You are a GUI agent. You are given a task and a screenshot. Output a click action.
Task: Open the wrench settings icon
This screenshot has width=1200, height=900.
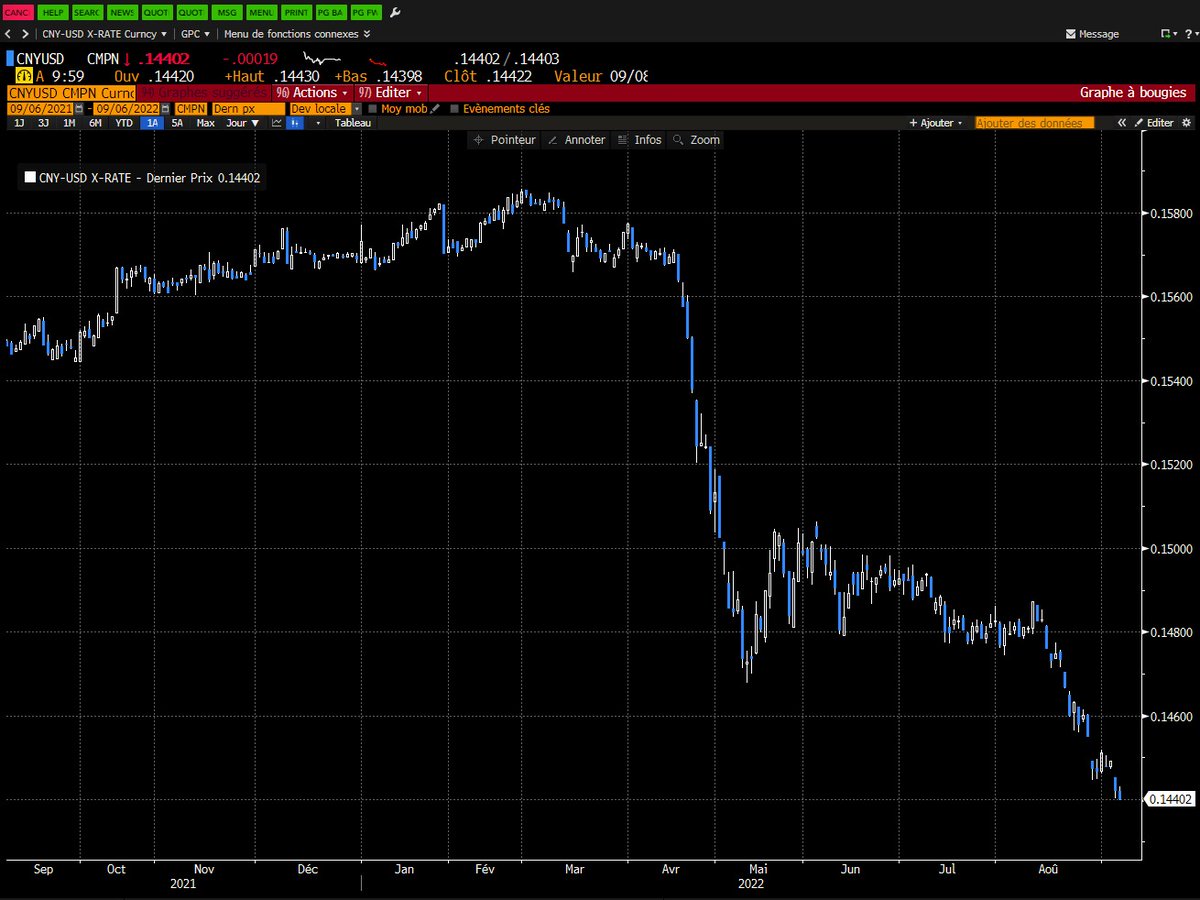[395, 12]
